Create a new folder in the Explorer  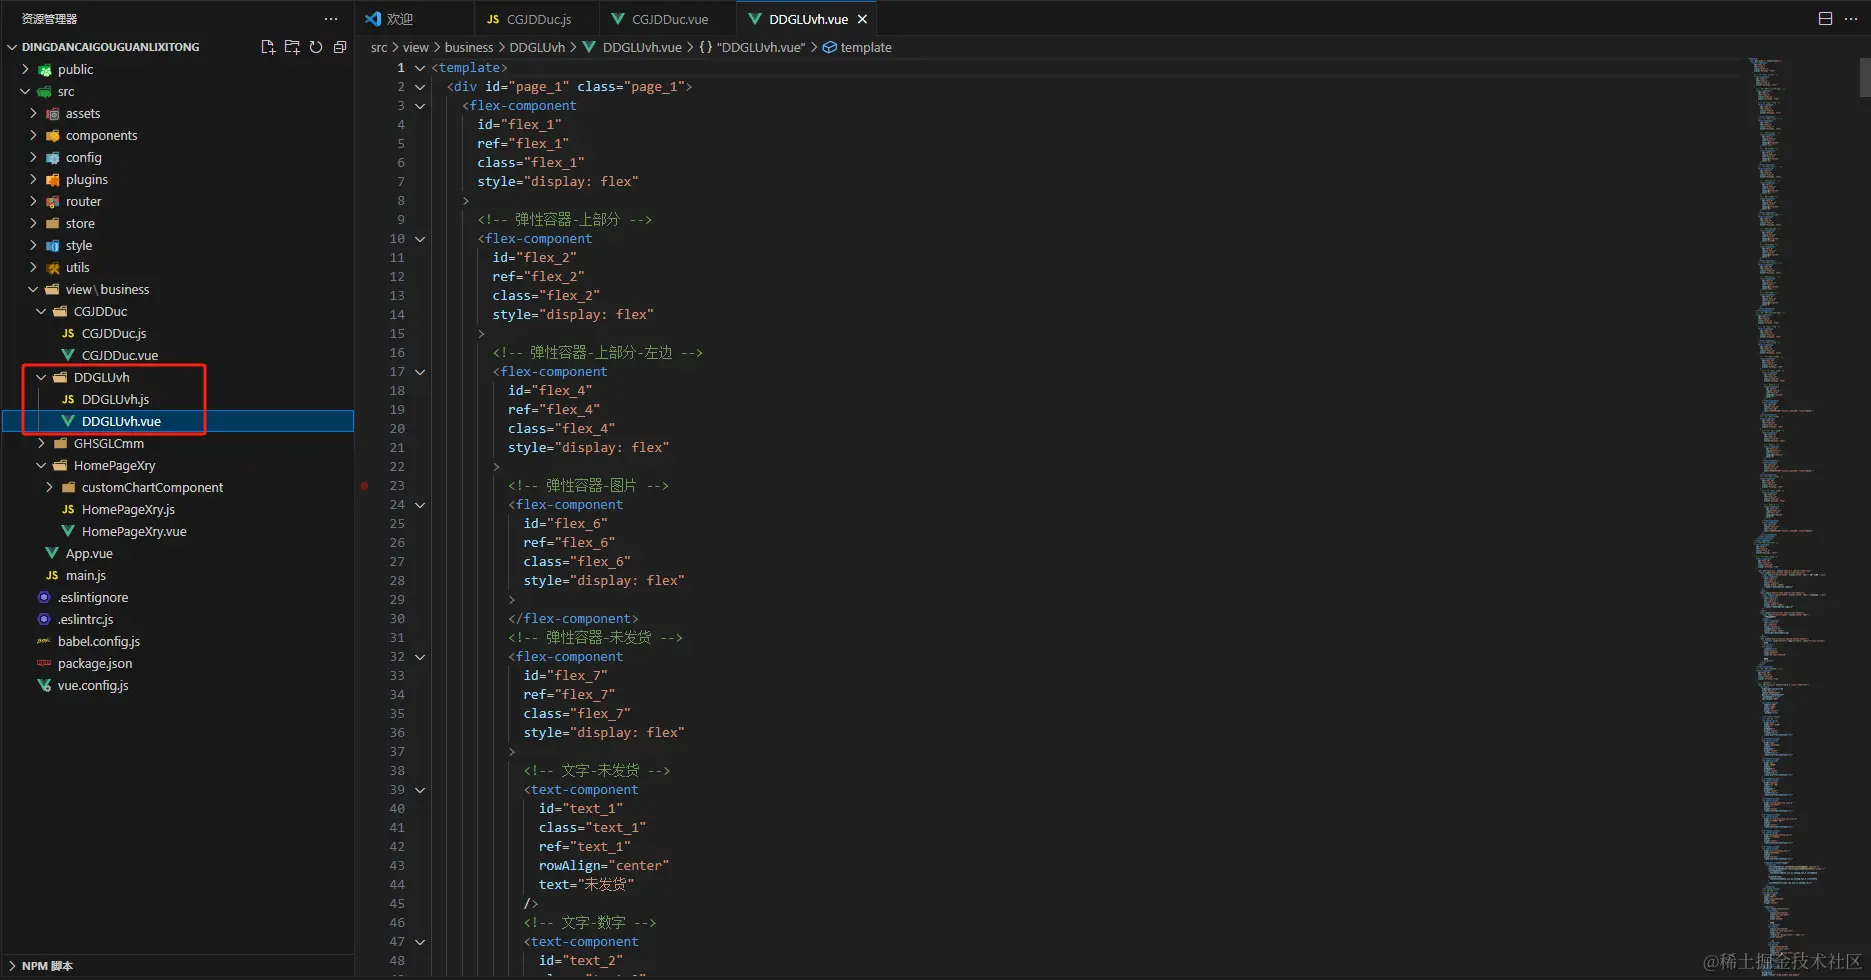click(x=292, y=47)
